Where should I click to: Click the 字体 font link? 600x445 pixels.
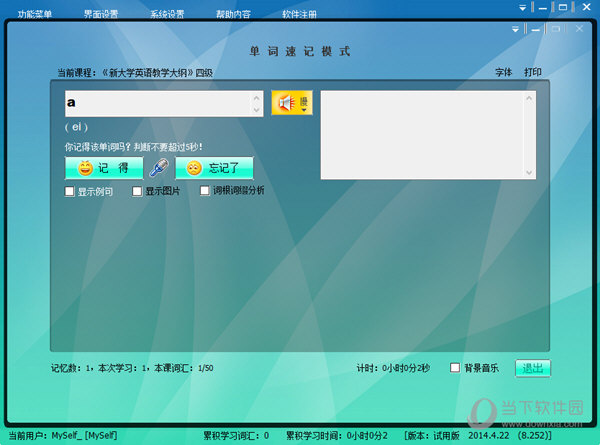point(503,72)
